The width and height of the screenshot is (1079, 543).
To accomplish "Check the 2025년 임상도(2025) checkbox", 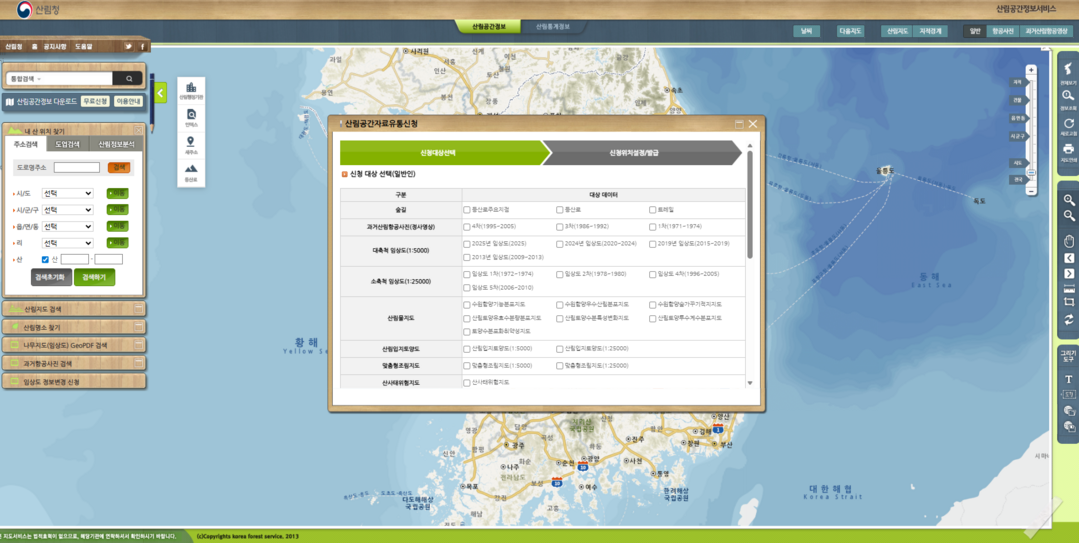I will click(467, 243).
